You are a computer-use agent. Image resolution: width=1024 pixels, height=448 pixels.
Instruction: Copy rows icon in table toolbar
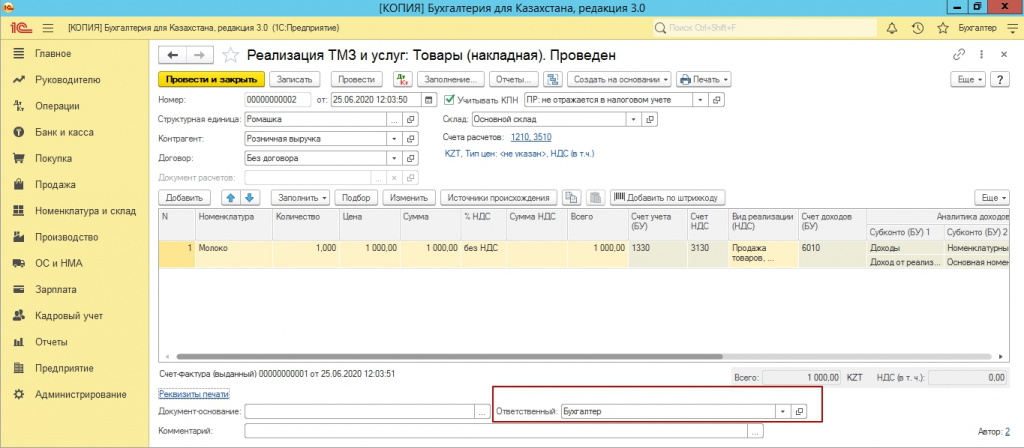click(x=571, y=197)
